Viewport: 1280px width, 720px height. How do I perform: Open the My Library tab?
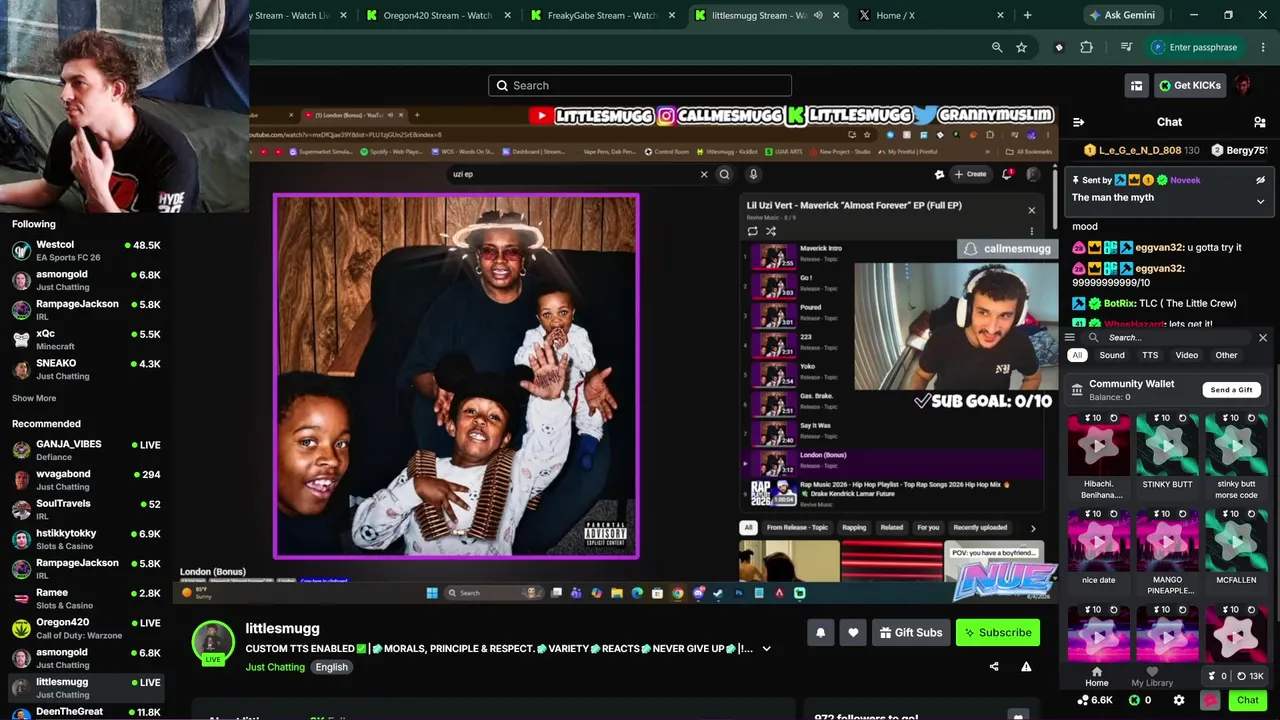[x=1152, y=677]
